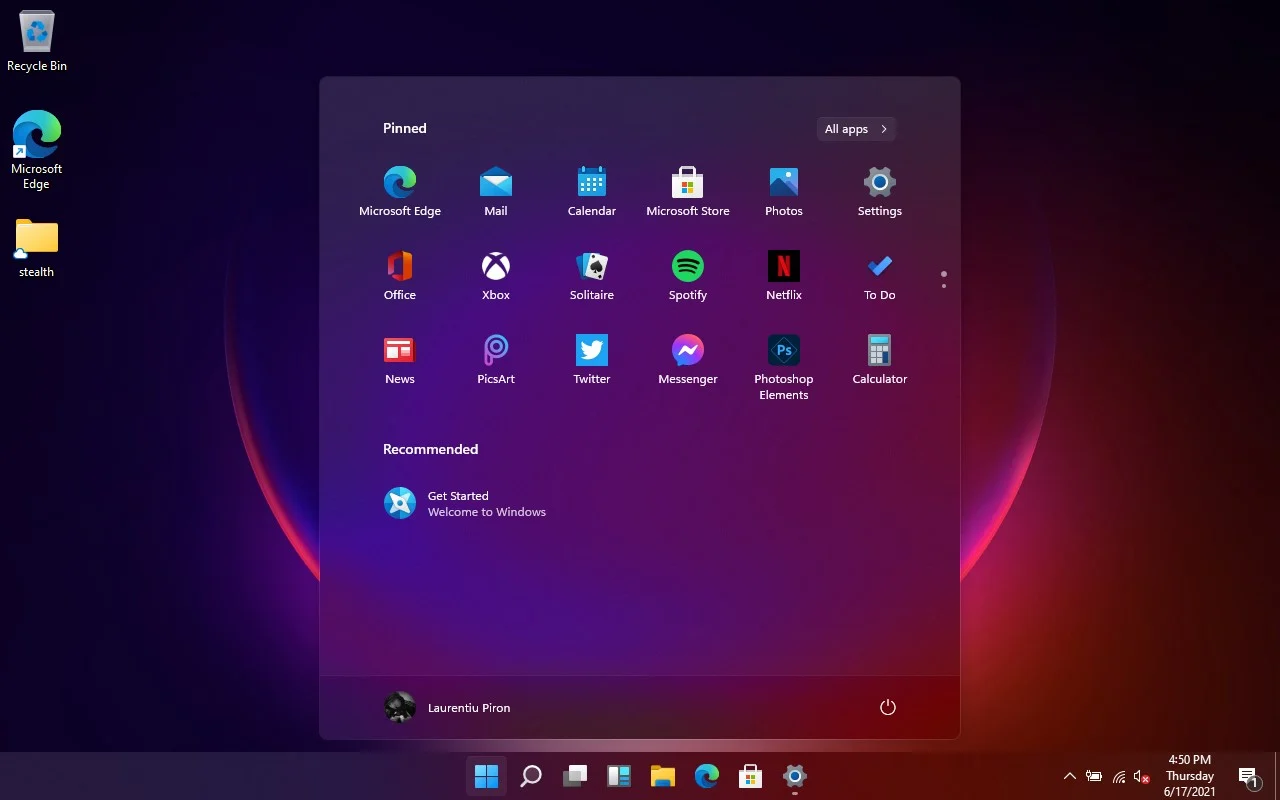The width and height of the screenshot is (1280, 800).
Task: Toggle the Start button on taskbar
Action: 486,776
